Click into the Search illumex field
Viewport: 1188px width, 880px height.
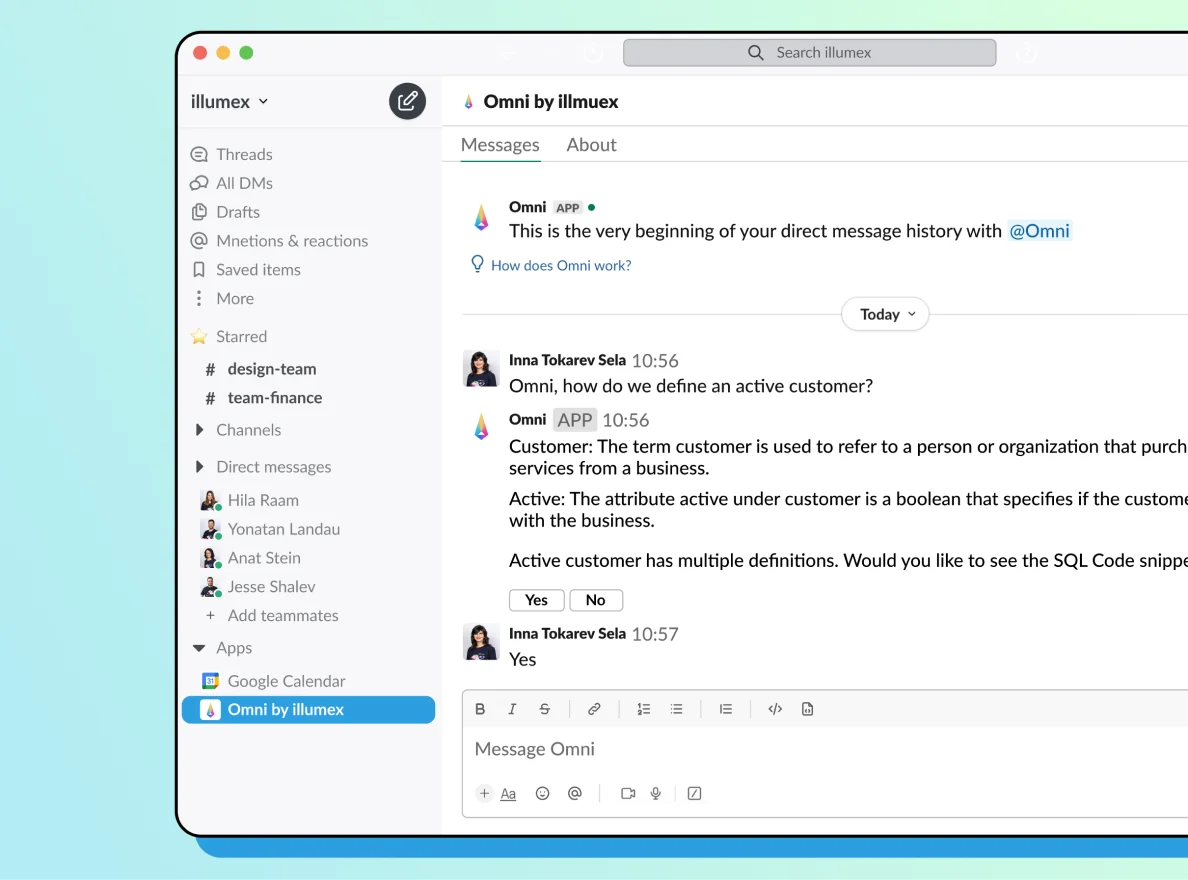[809, 52]
